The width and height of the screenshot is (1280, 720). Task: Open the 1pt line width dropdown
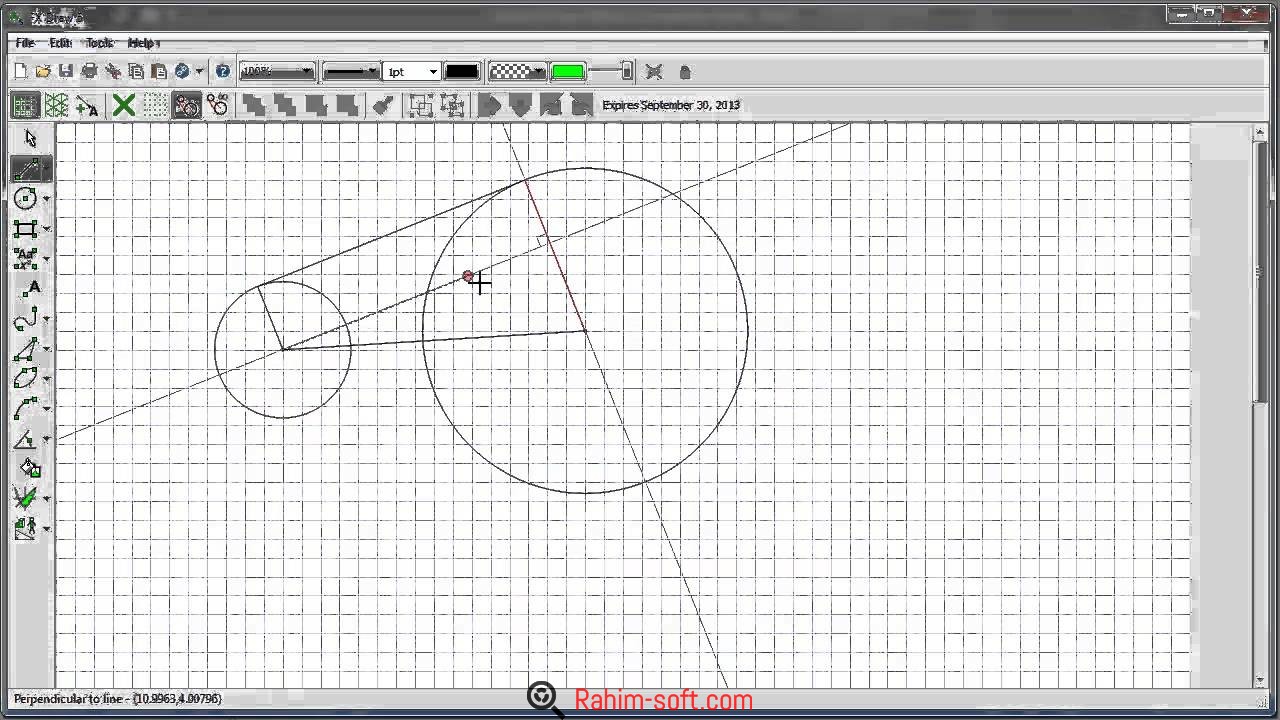[x=413, y=72]
